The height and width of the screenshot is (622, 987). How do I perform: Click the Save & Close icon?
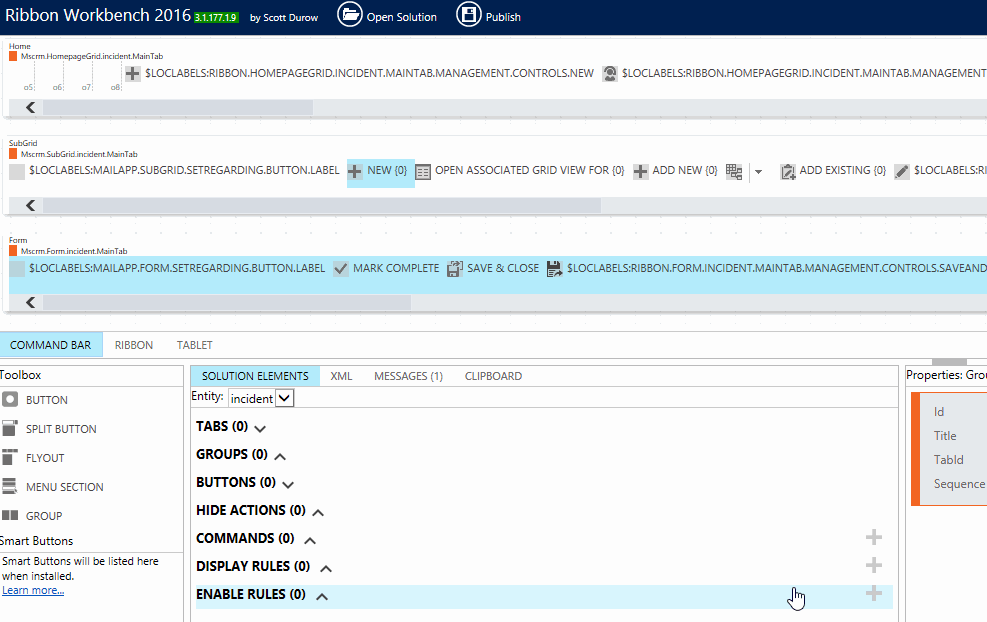click(x=454, y=269)
